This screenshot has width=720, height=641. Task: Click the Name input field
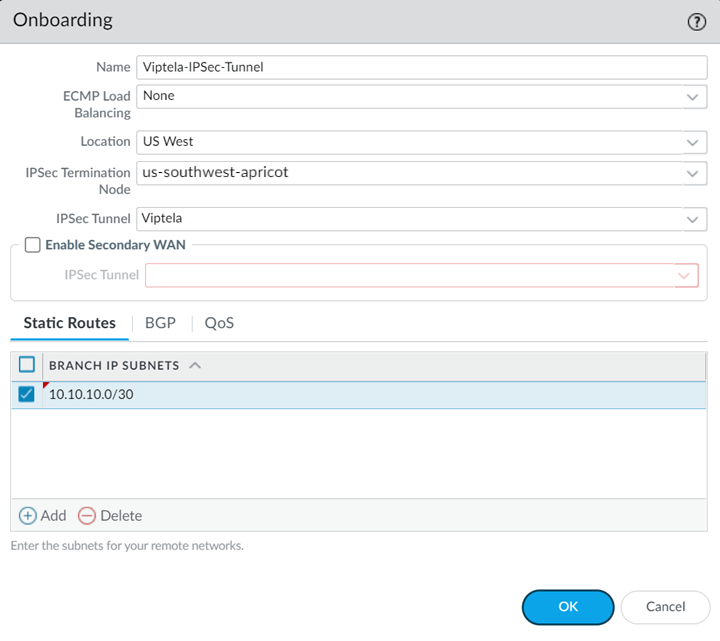coord(420,67)
